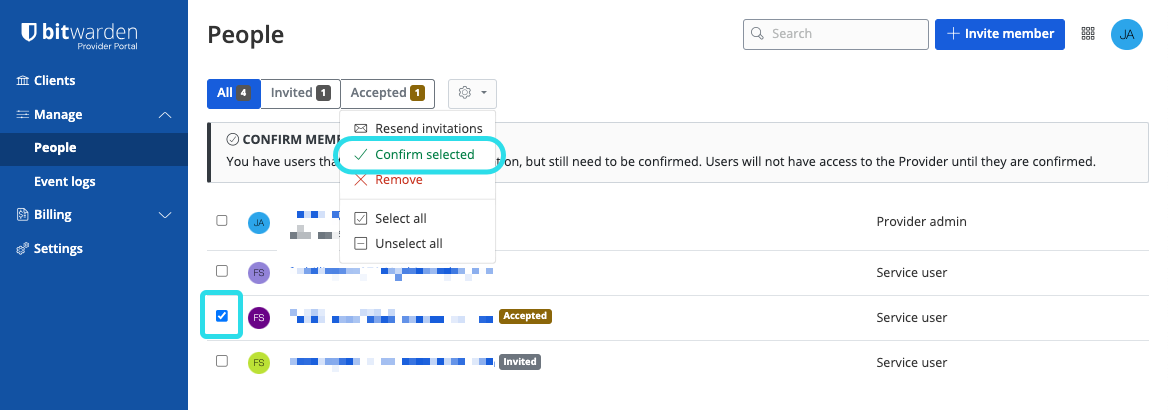Click the Bitwarden shield logo
This screenshot has width=1168, height=410.
[29, 34]
